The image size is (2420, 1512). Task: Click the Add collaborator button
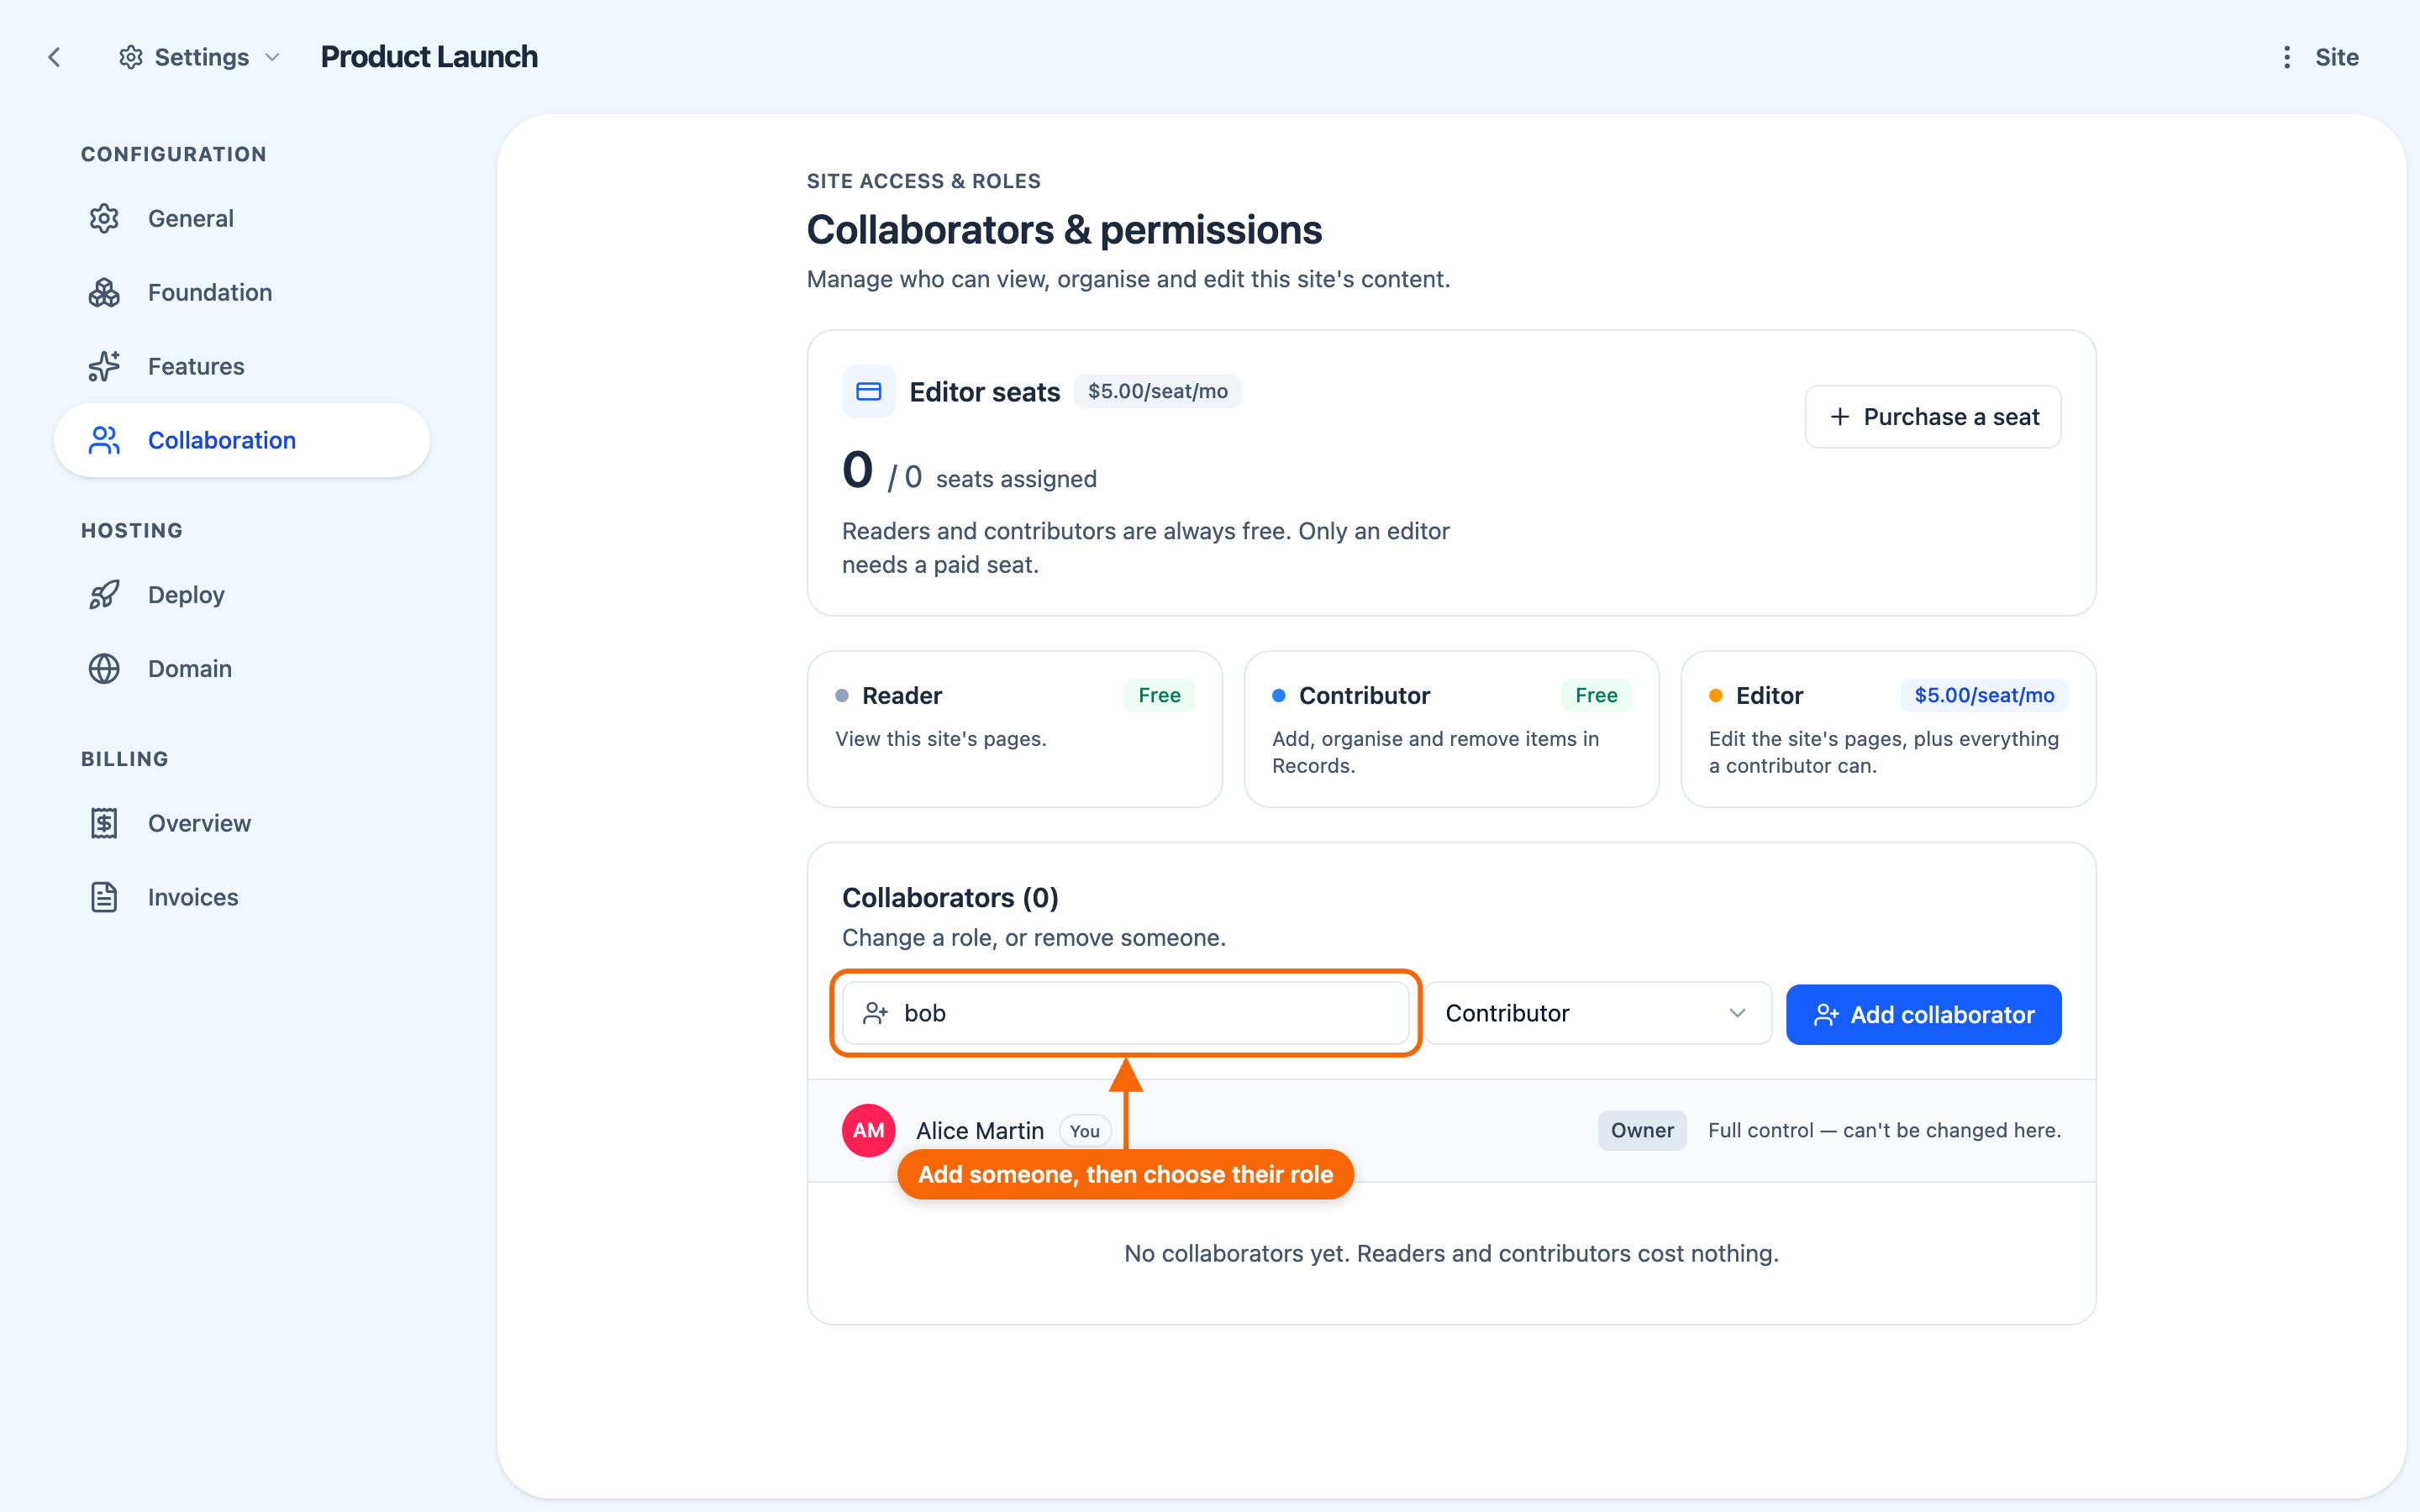point(1923,1014)
